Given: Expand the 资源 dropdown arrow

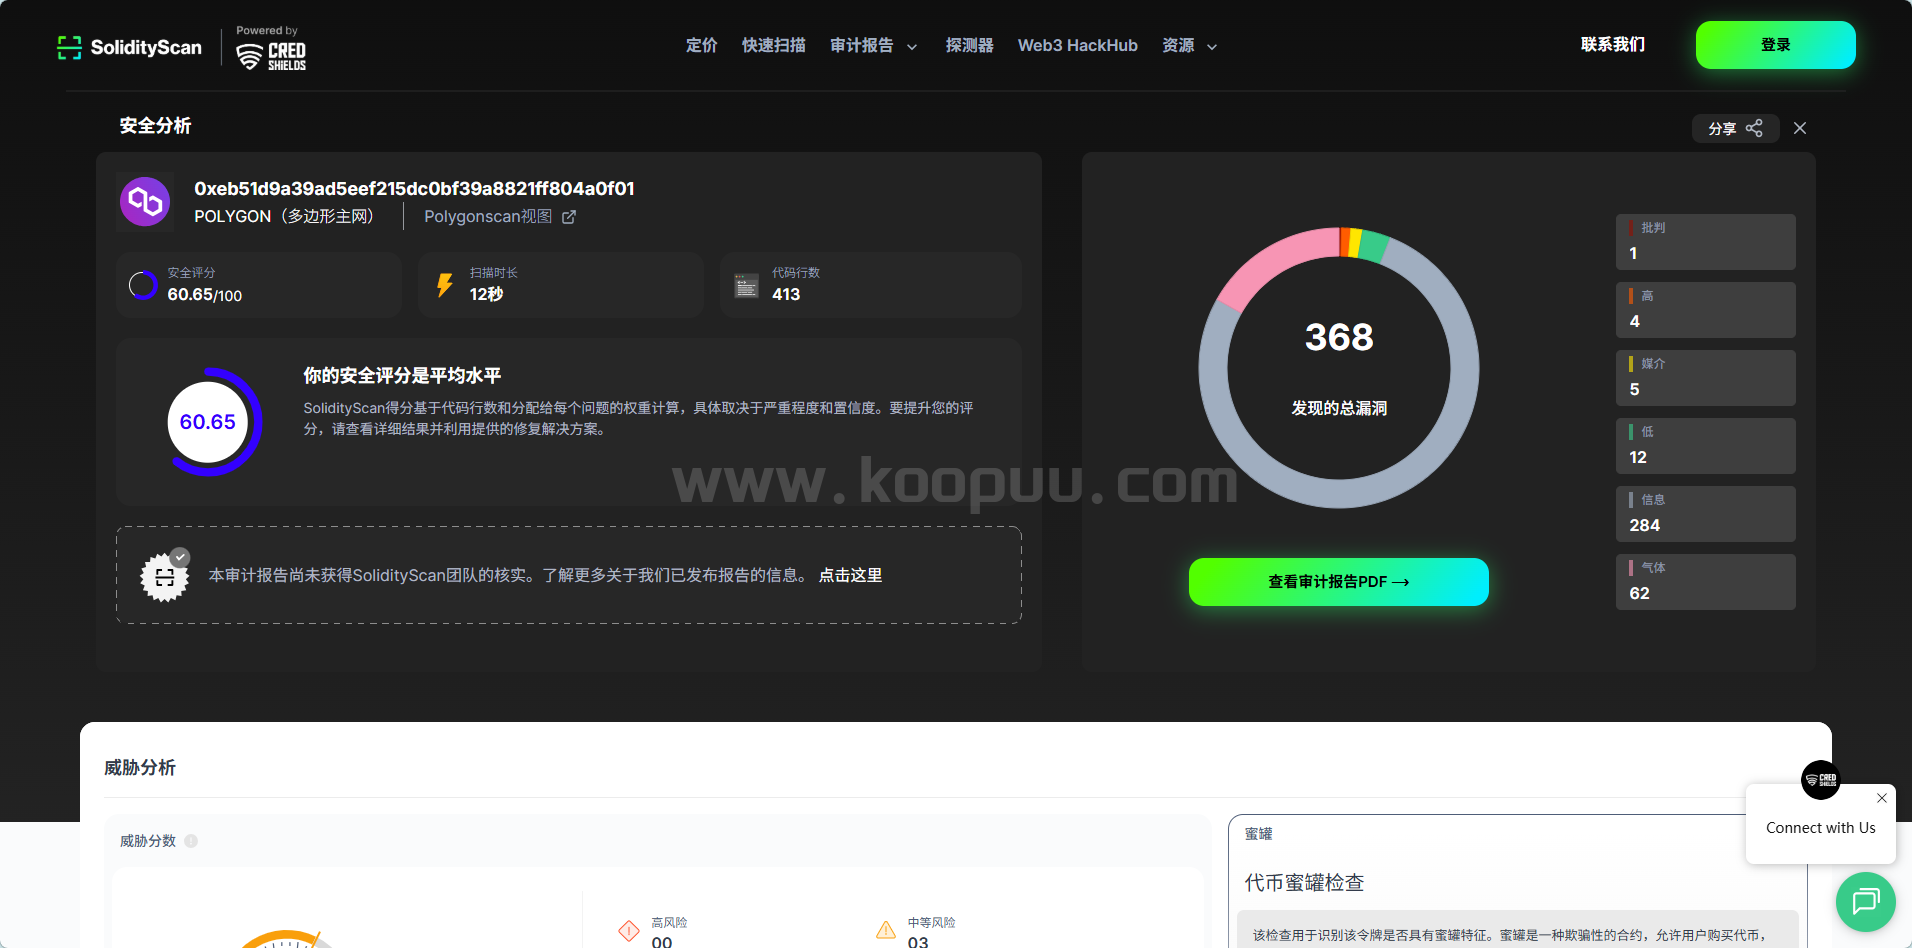Looking at the screenshot, I should [1212, 47].
